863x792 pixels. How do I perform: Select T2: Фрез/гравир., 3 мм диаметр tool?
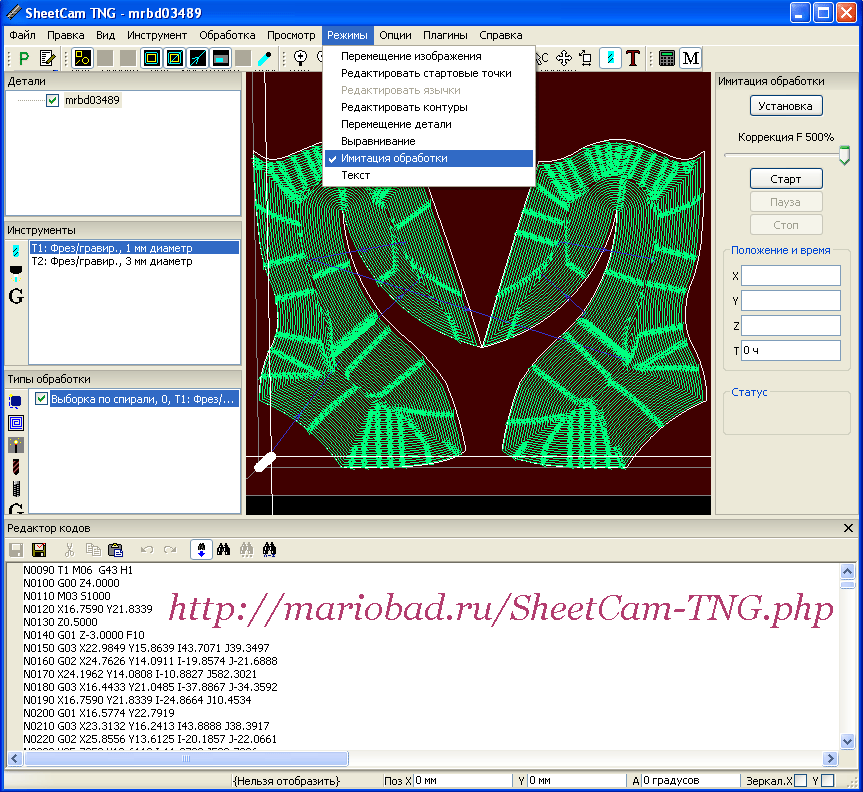tap(134, 261)
